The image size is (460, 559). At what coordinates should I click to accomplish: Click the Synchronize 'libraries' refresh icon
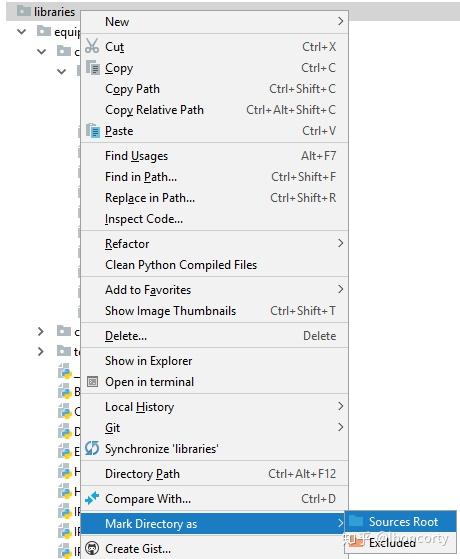[x=92, y=448]
